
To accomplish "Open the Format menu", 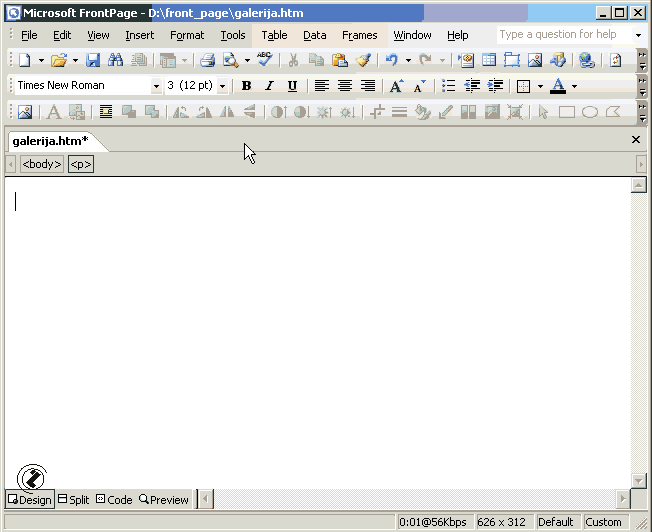I will (187, 35).
